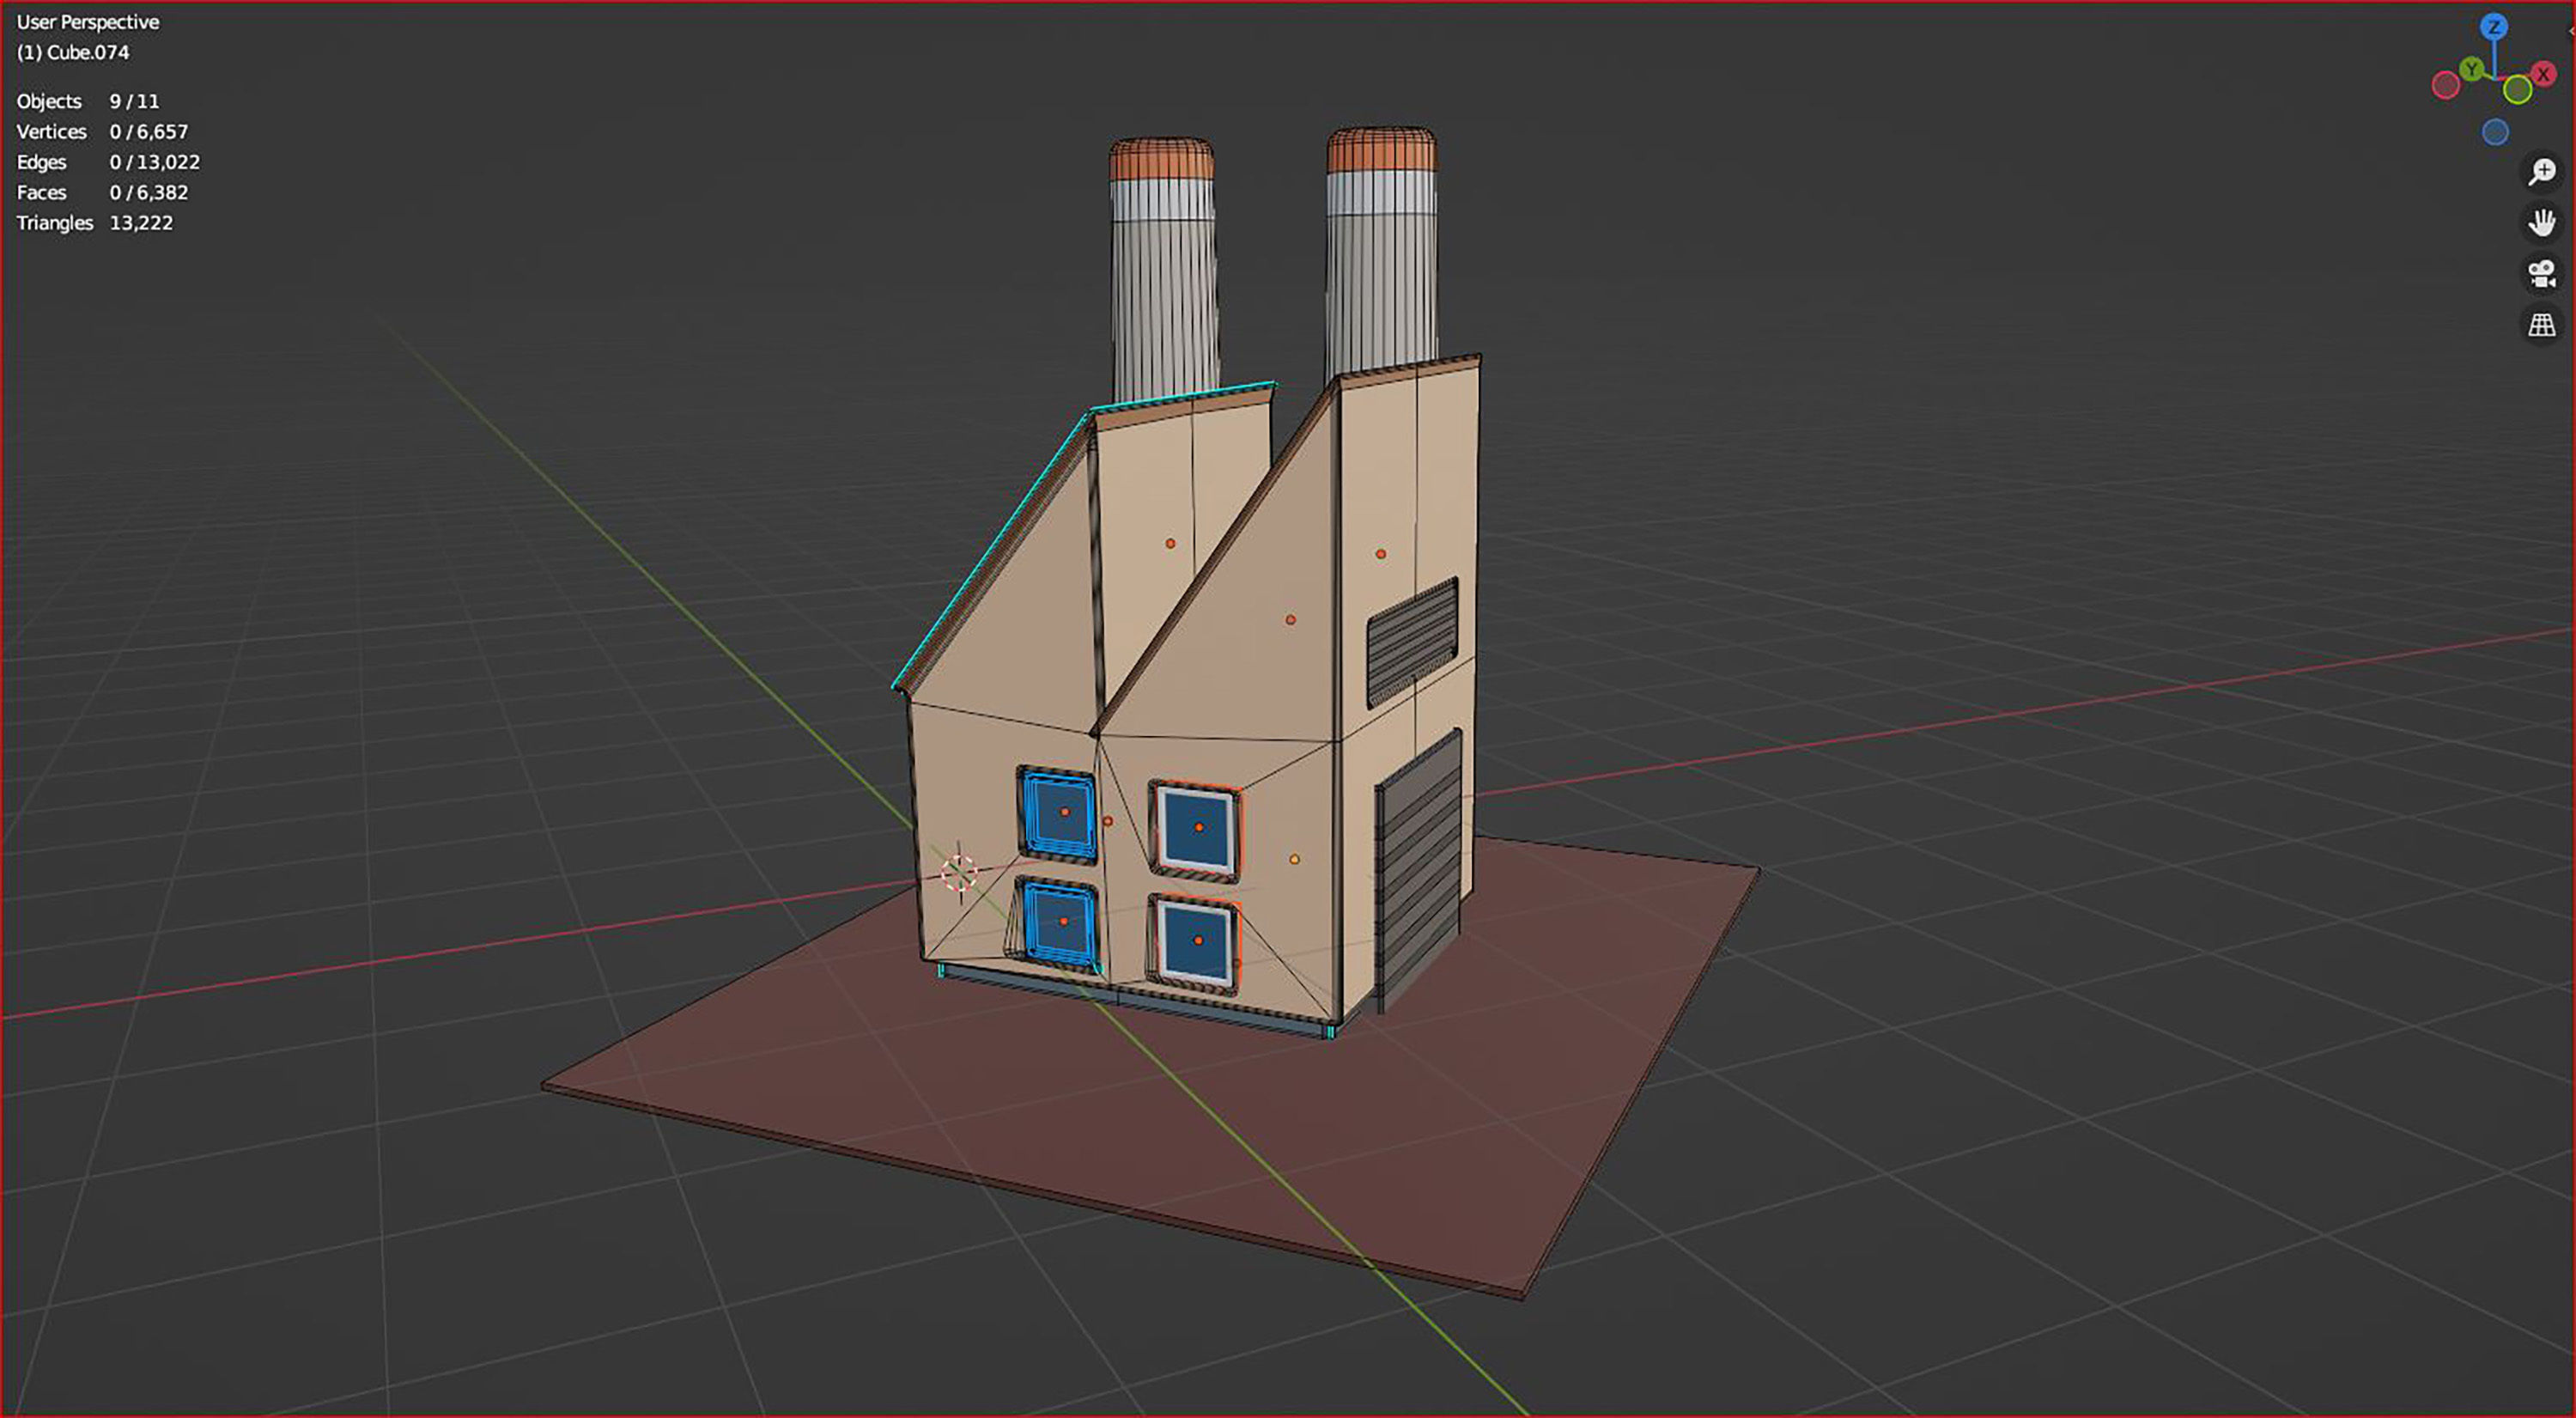Click the unlabeled blue negative Z gizmo circle
2576x1418 pixels.
[x=2495, y=132]
